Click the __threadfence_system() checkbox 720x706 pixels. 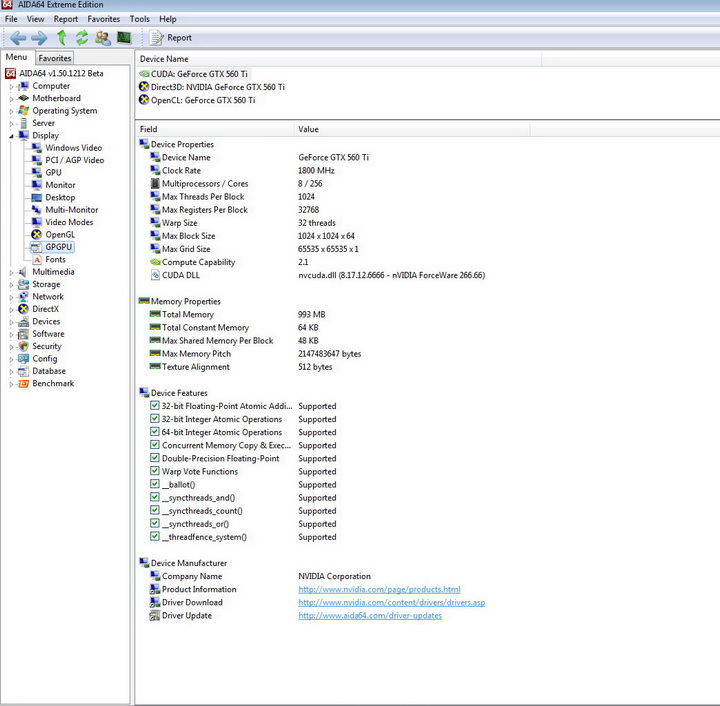click(x=155, y=537)
